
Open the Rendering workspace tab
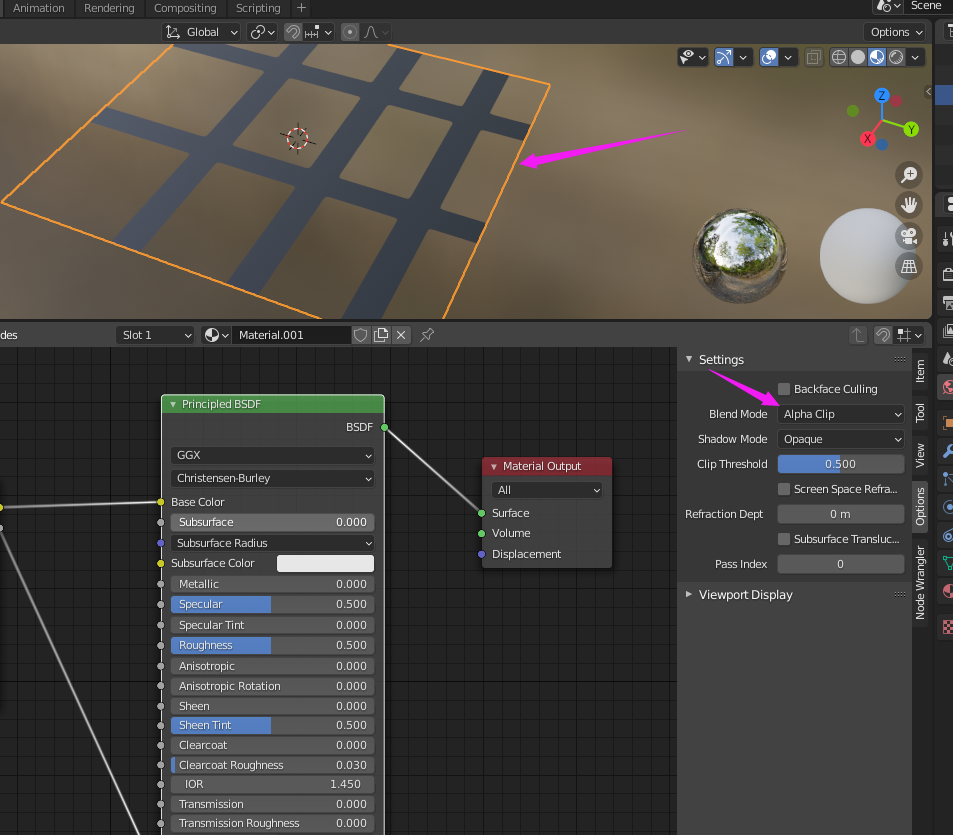[x=109, y=8]
